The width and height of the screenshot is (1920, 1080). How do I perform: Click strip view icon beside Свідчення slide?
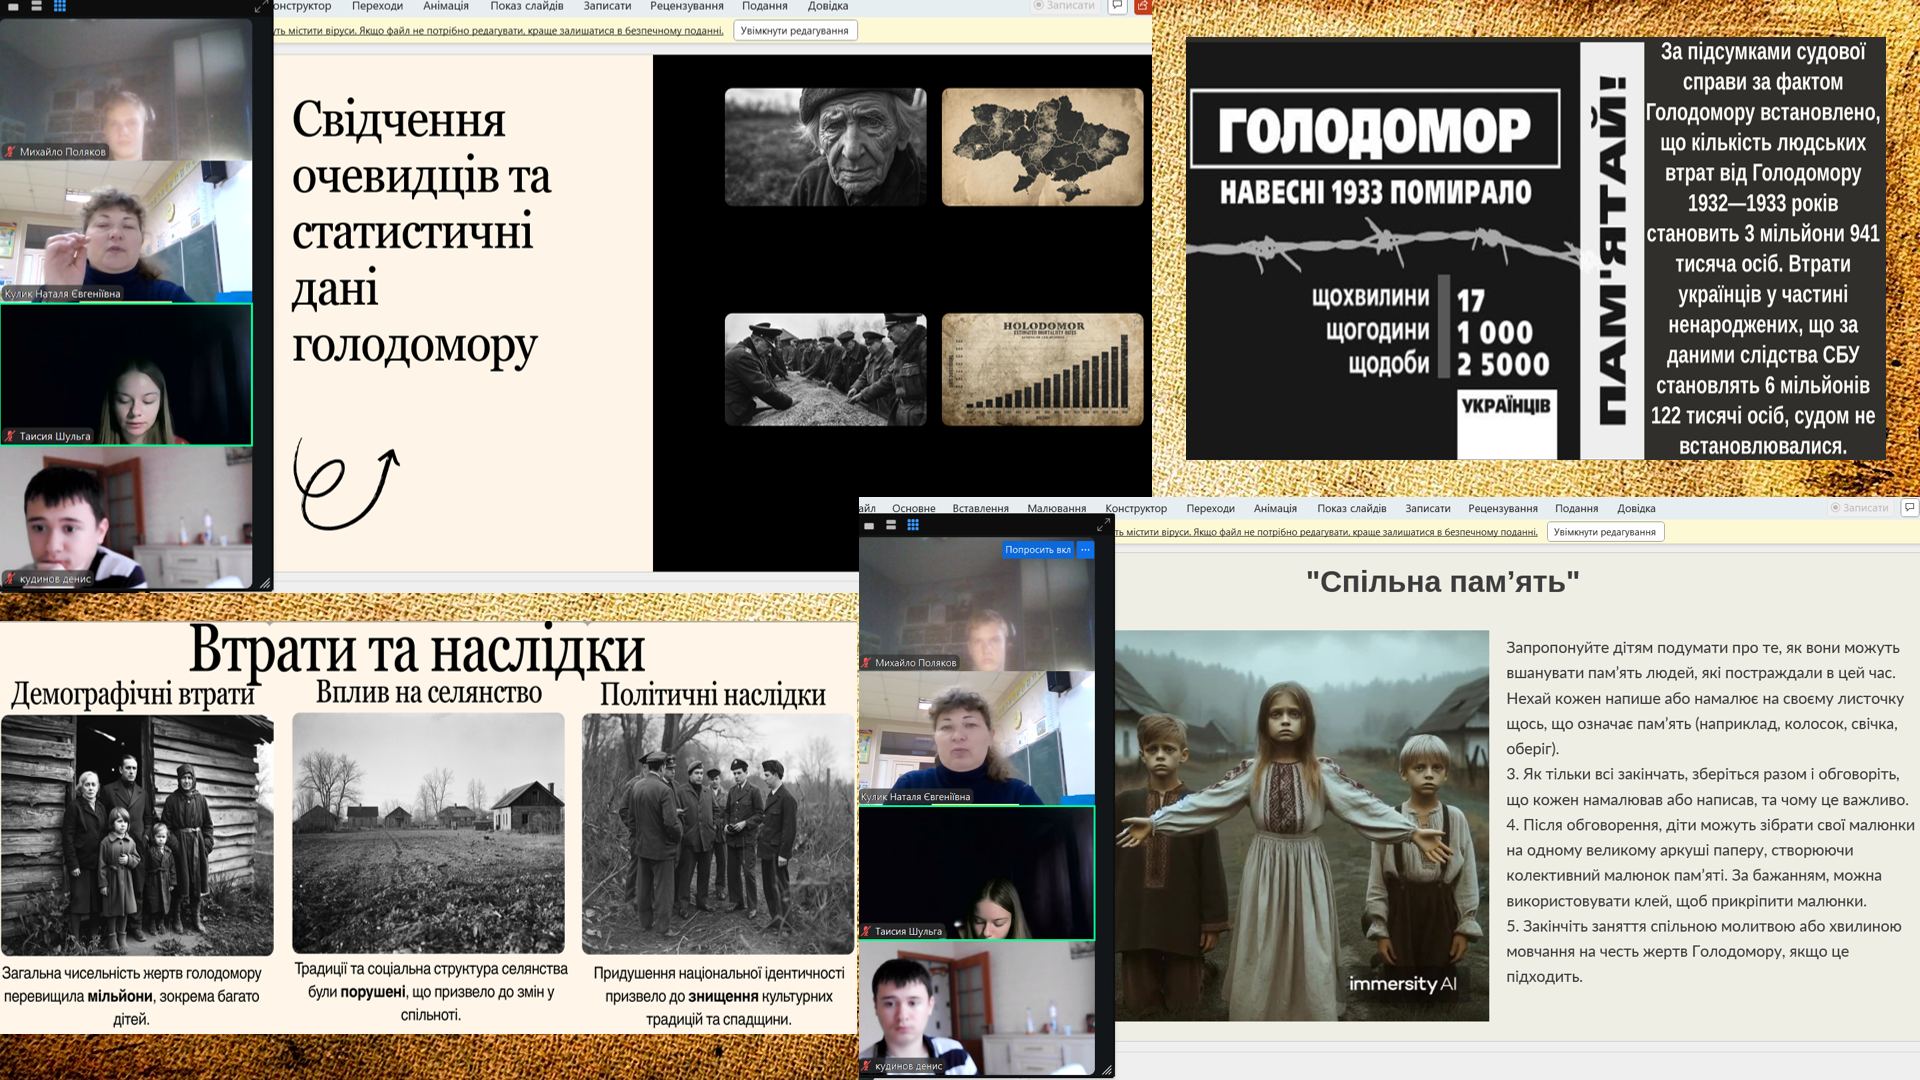click(x=37, y=6)
